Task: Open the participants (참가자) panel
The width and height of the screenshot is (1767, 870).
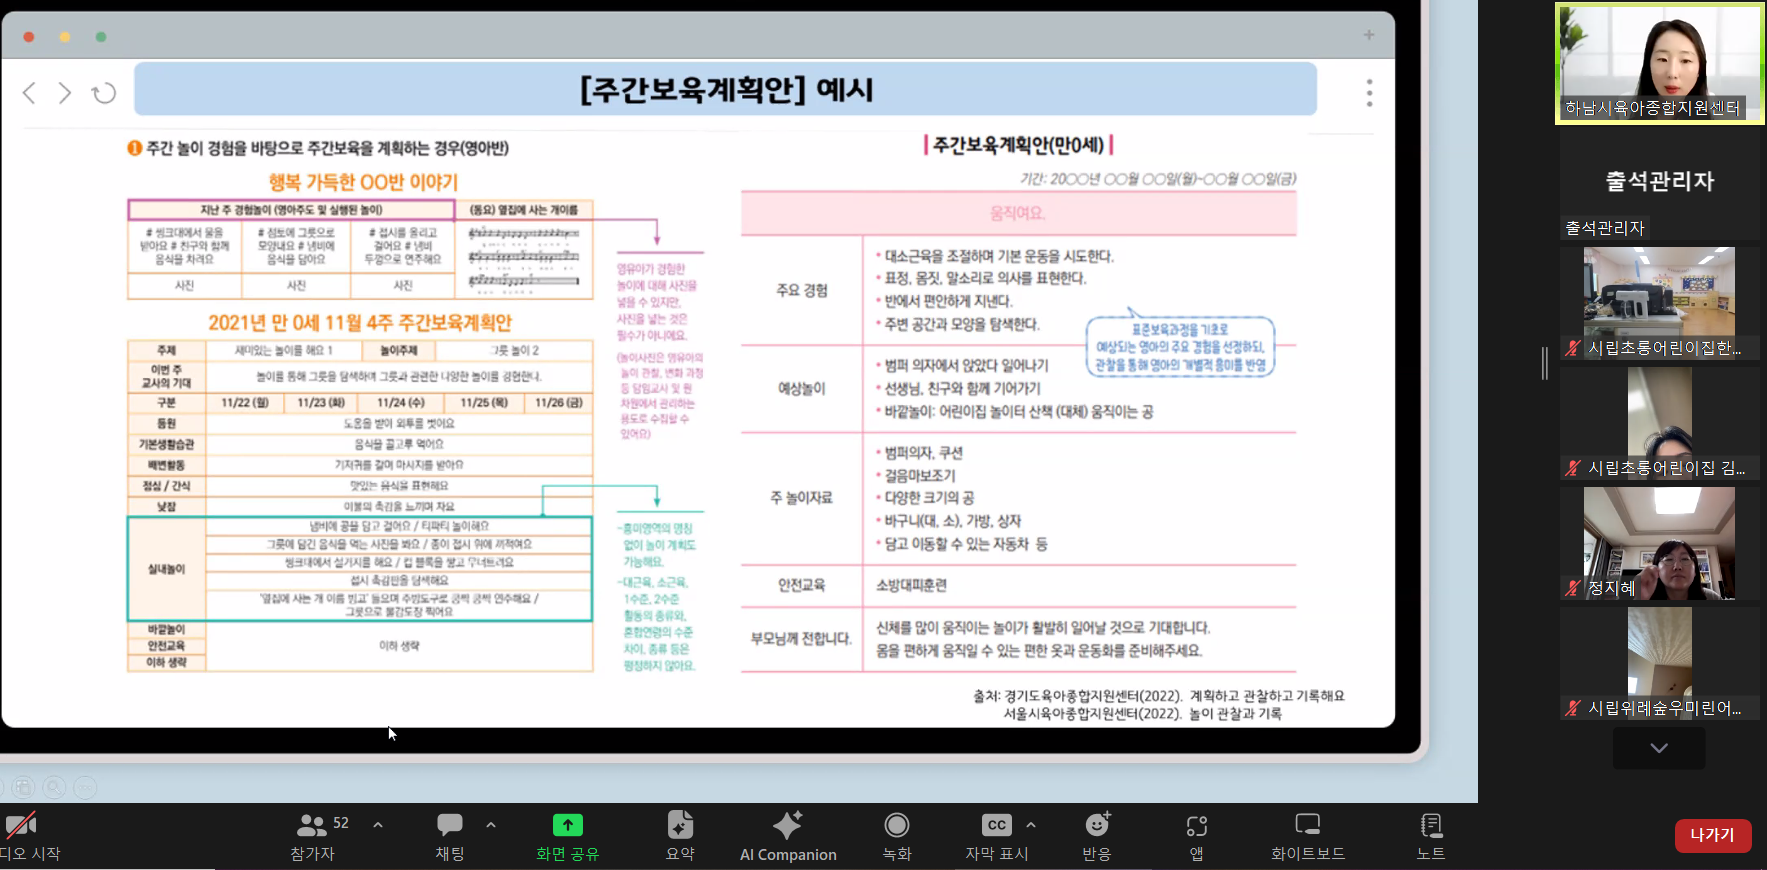Action: coord(313,836)
